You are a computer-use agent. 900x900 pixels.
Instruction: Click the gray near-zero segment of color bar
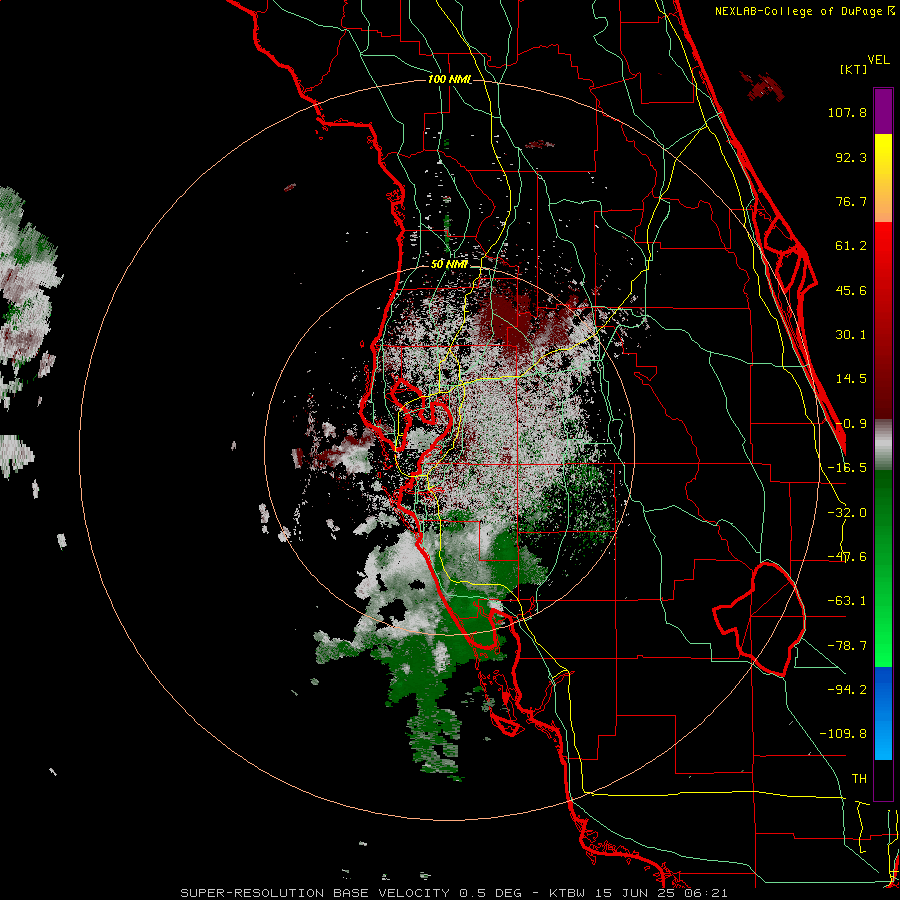tap(883, 445)
